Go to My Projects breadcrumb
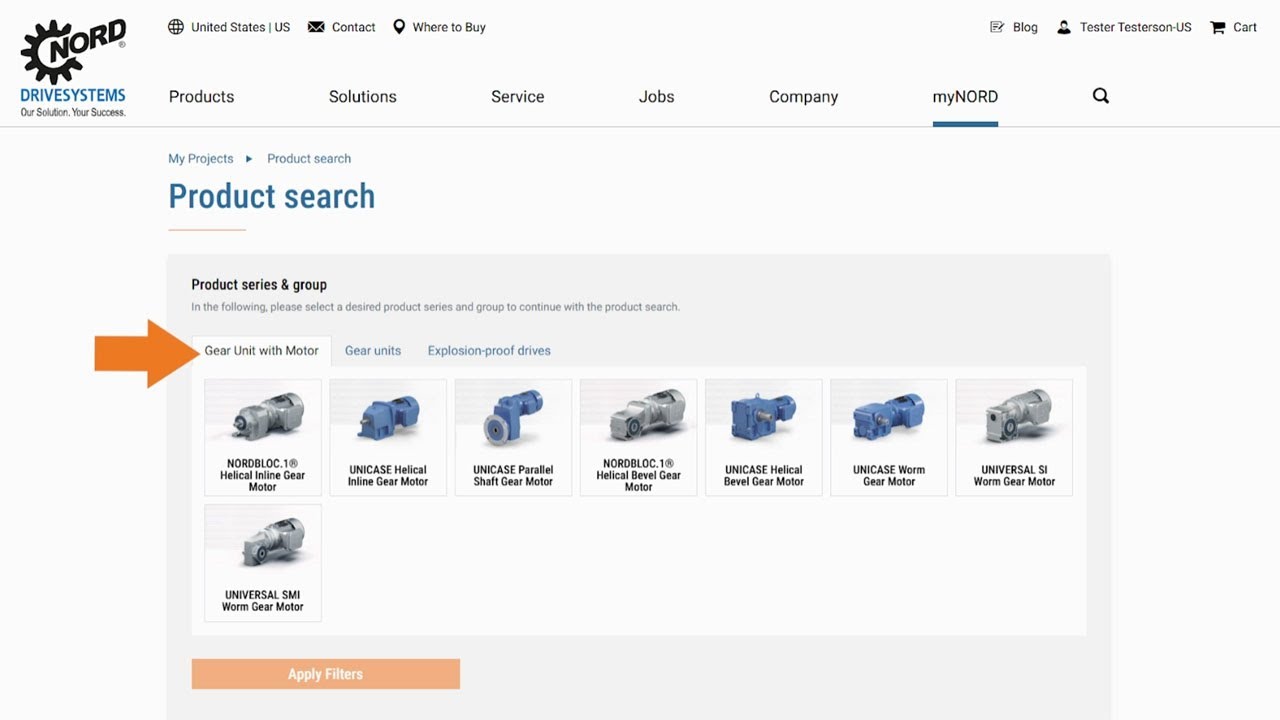The height and width of the screenshot is (720, 1280). tap(201, 159)
